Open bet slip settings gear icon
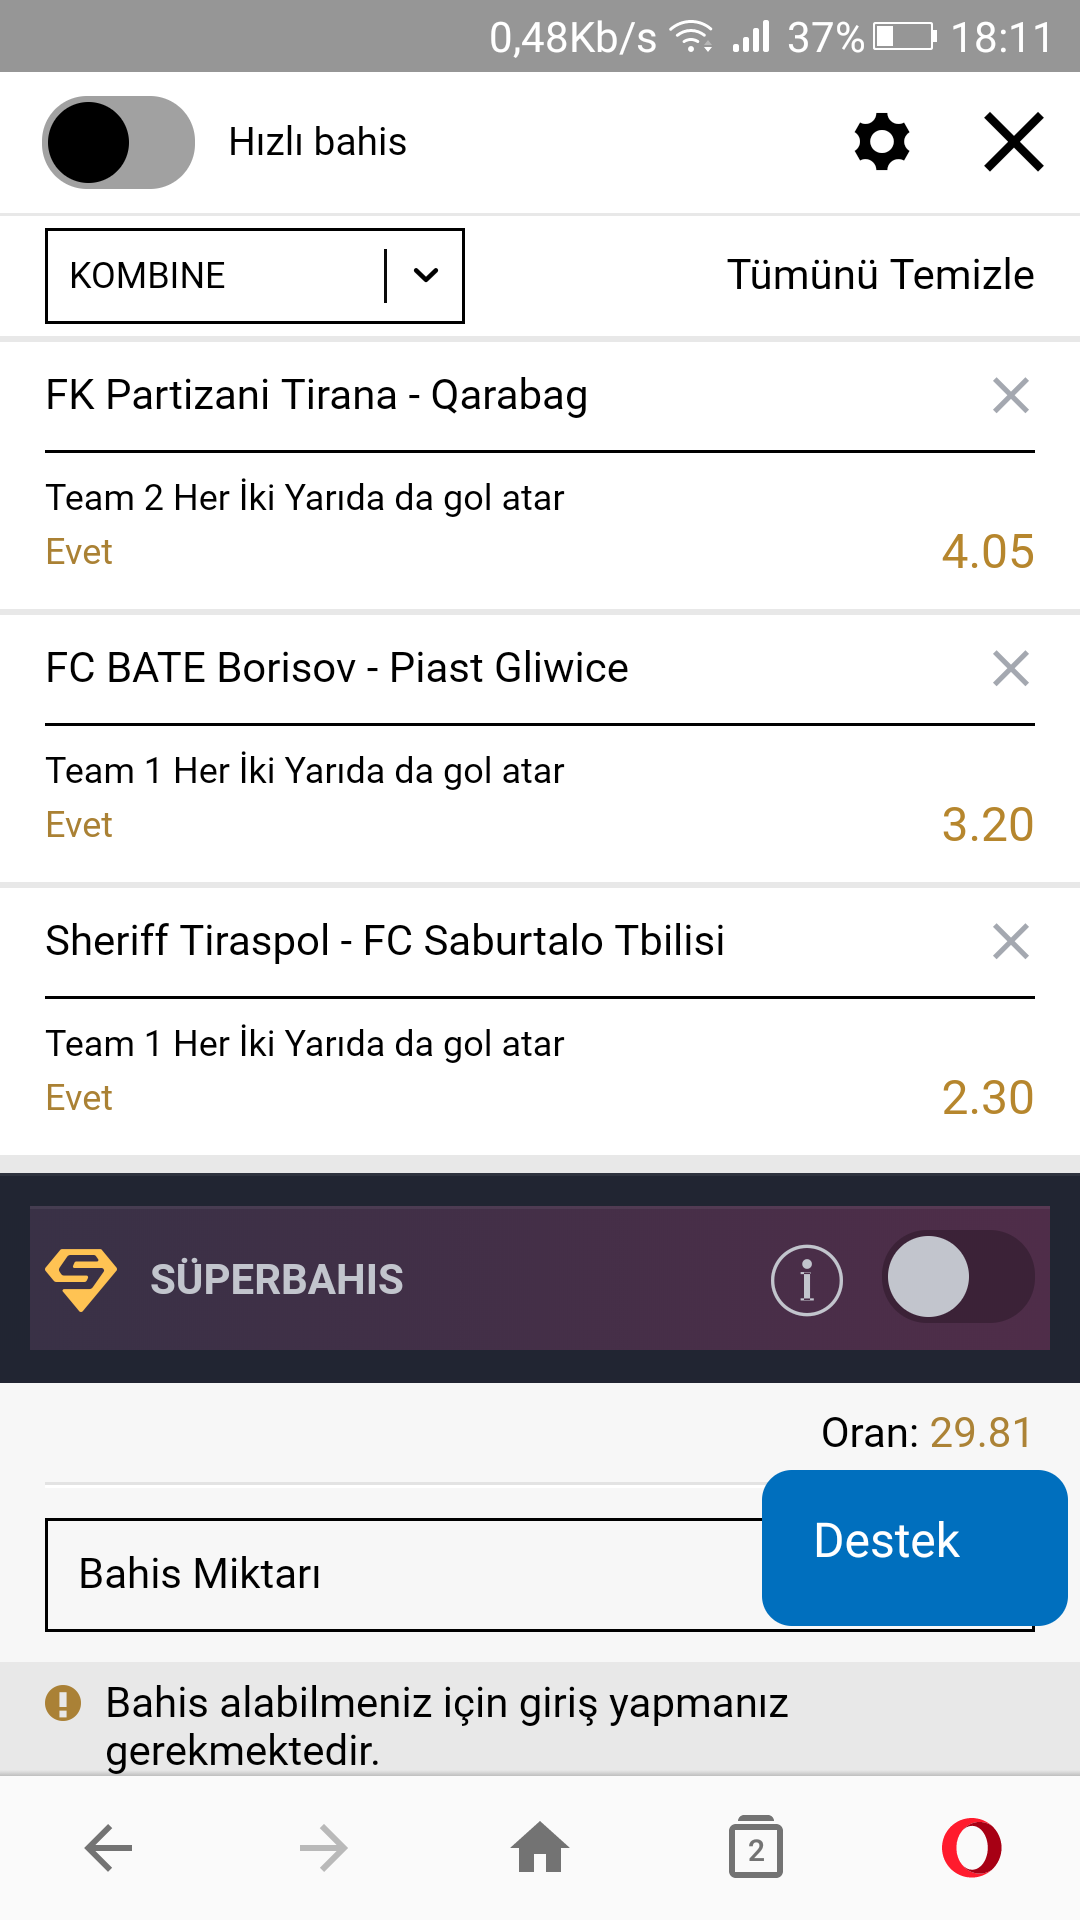Image resolution: width=1080 pixels, height=1920 pixels. (882, 142)
